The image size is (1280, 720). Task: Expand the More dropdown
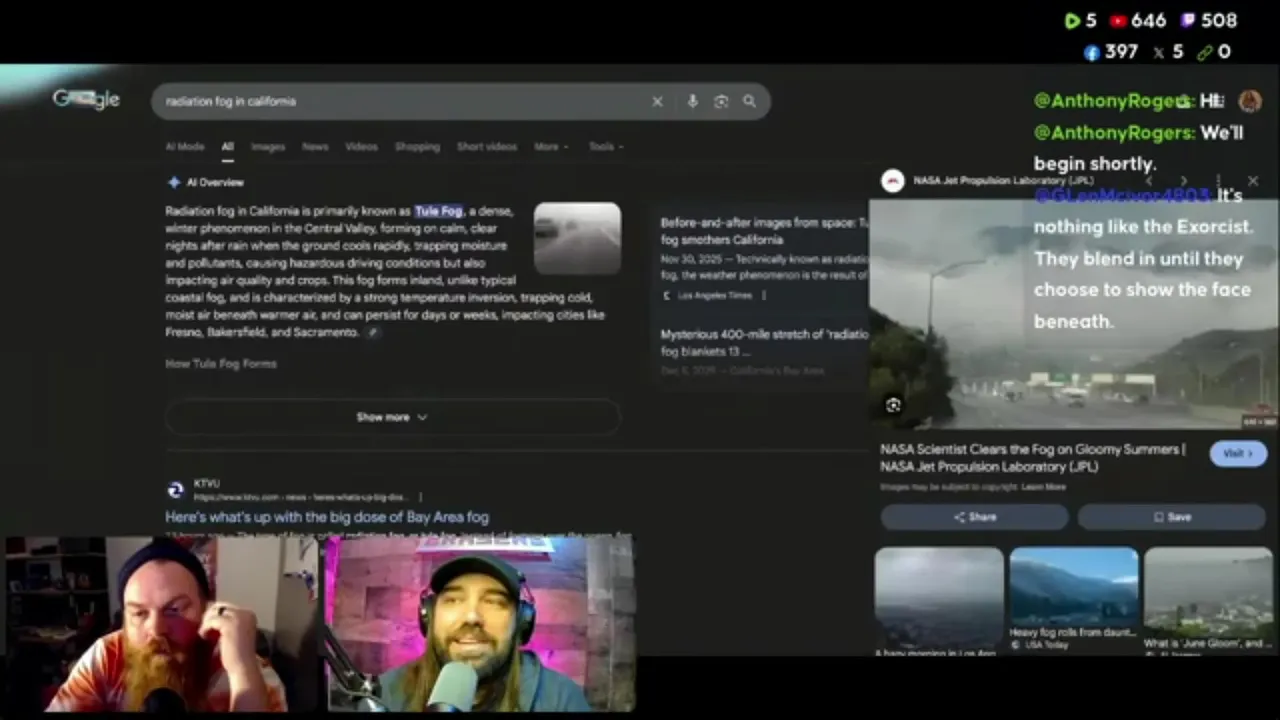coord(551,146)
